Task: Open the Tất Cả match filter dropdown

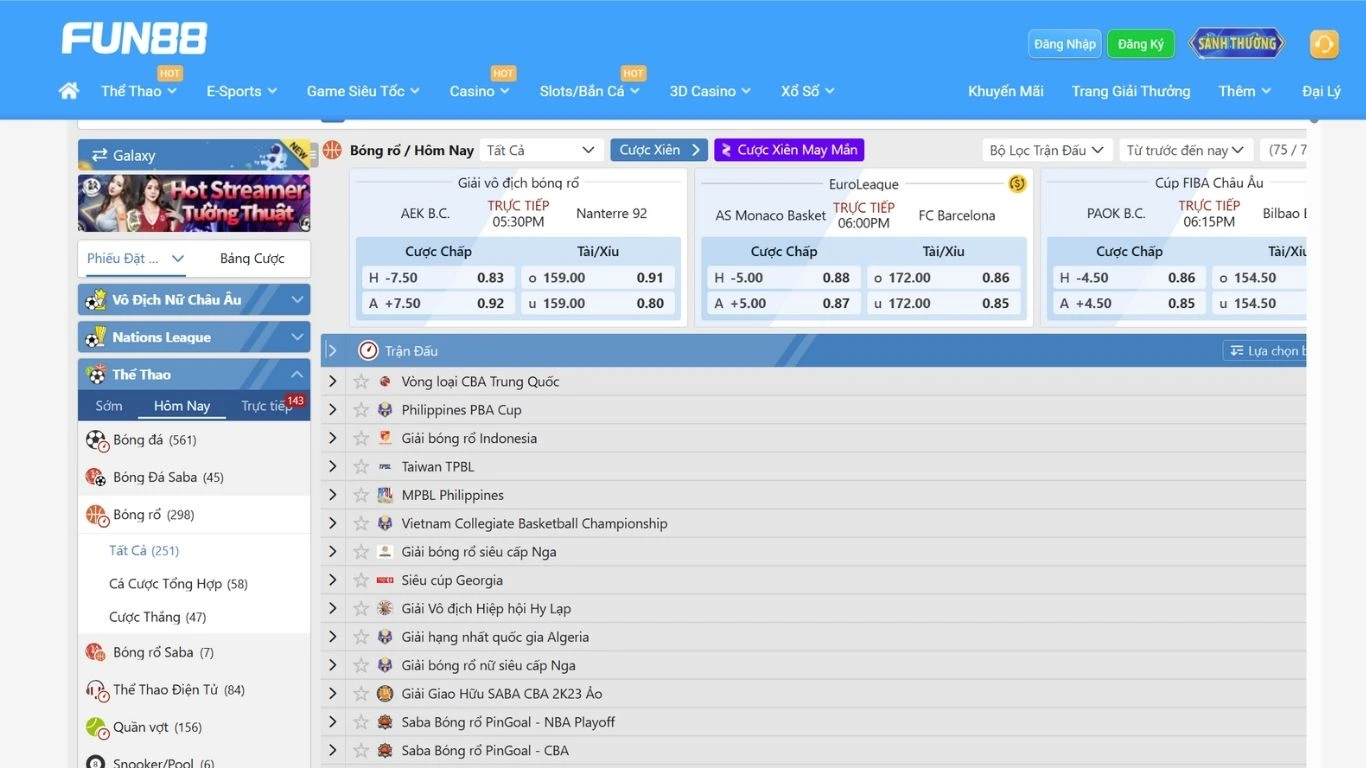Action: click(x=540, y=149)
